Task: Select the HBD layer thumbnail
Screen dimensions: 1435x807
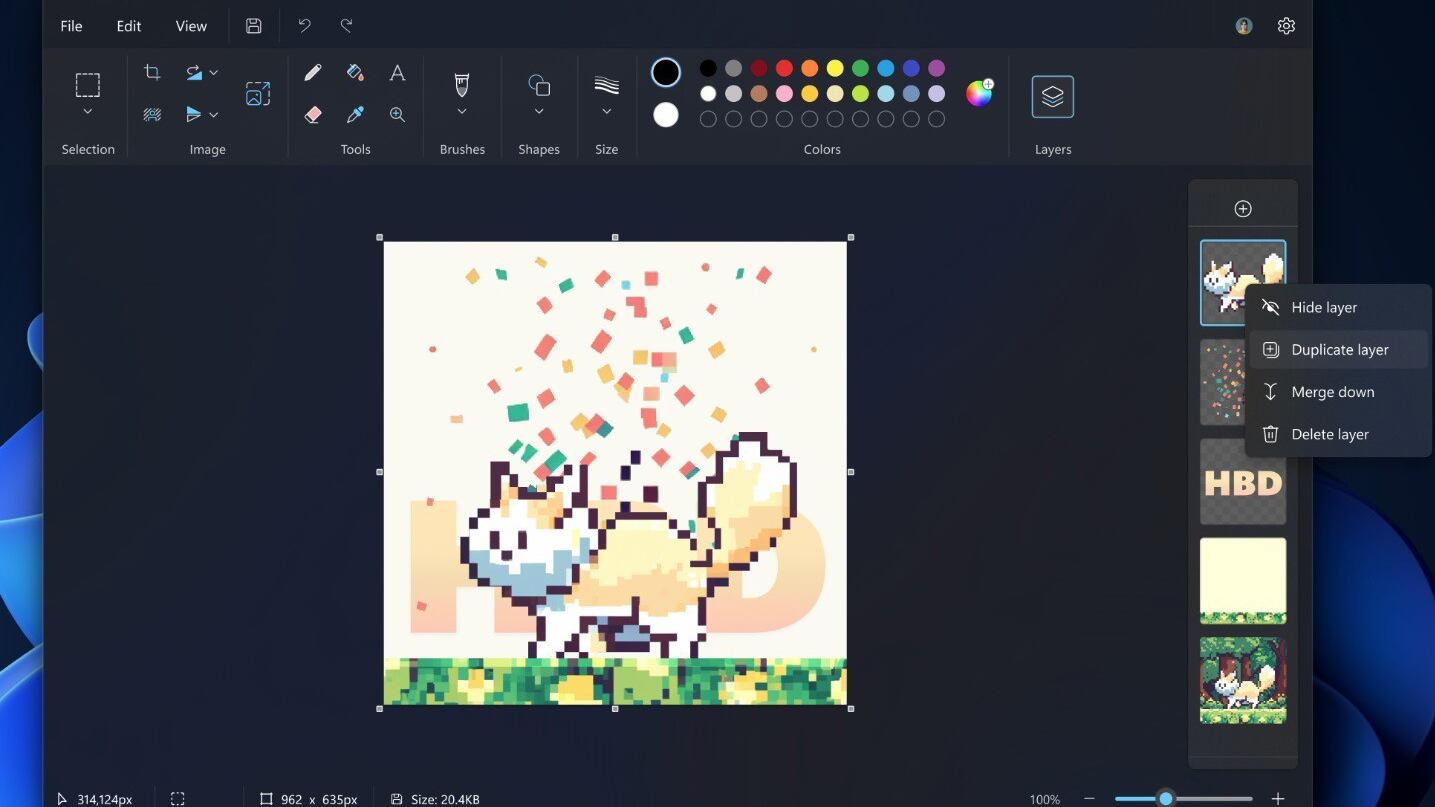Action: pyautogui.click(x=1243, y=482)
